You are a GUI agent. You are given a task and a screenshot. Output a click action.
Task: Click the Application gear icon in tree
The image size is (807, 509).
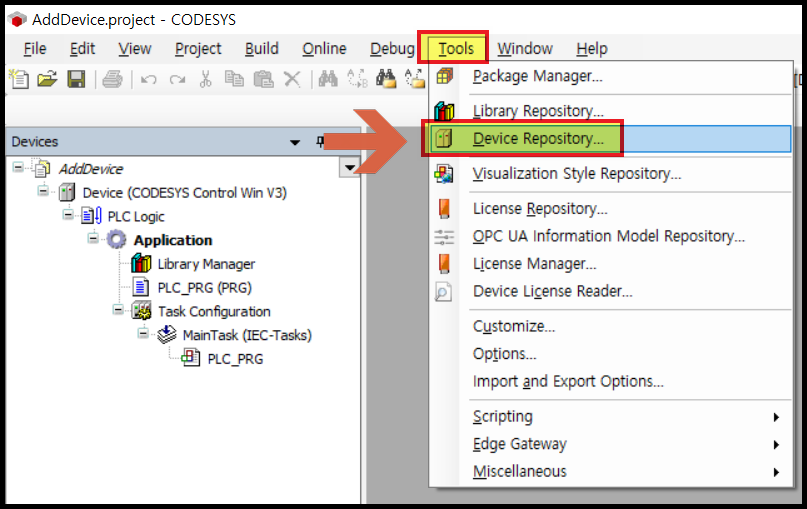tap(116, 240)
